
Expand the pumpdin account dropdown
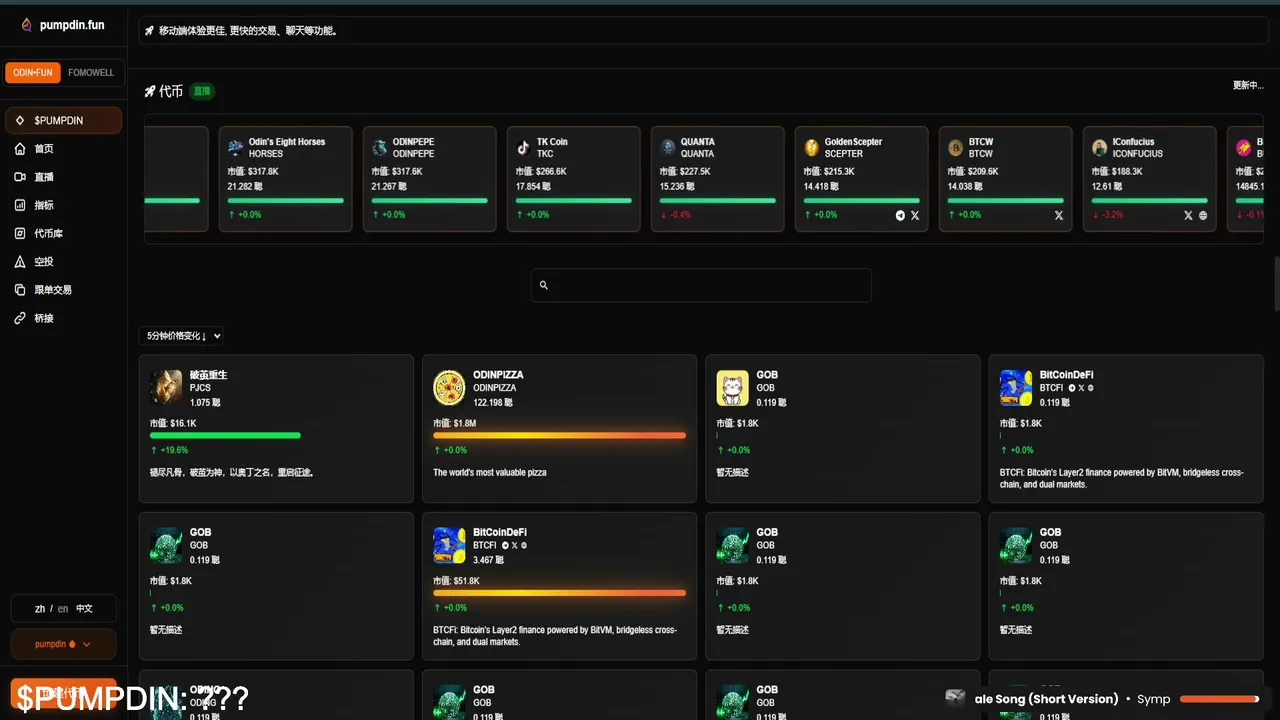click(64, 644)
